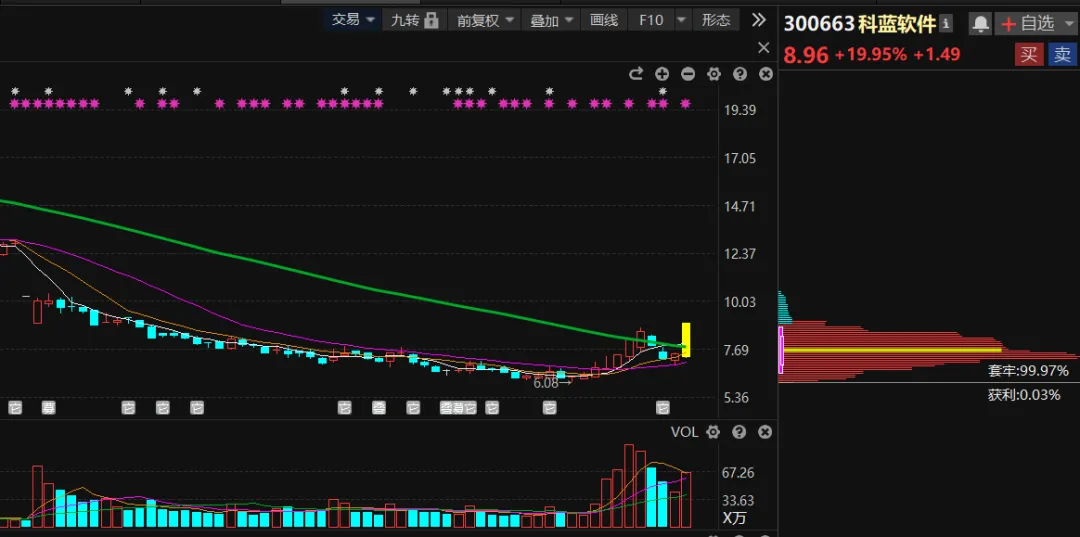The width and height of the screenshot is (1080, 537).
Task: Close the panel with the X below the toolbar
Action: [763, 48]
